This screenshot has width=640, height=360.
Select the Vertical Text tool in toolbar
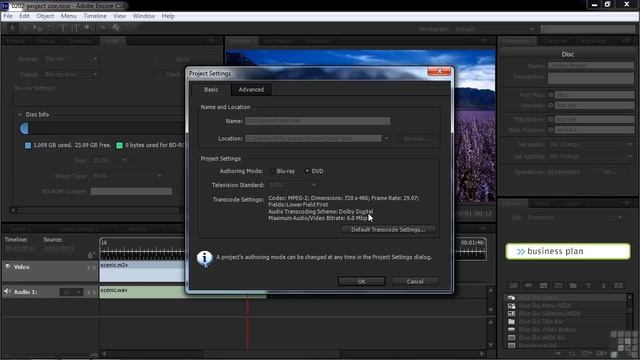[75, 28]
